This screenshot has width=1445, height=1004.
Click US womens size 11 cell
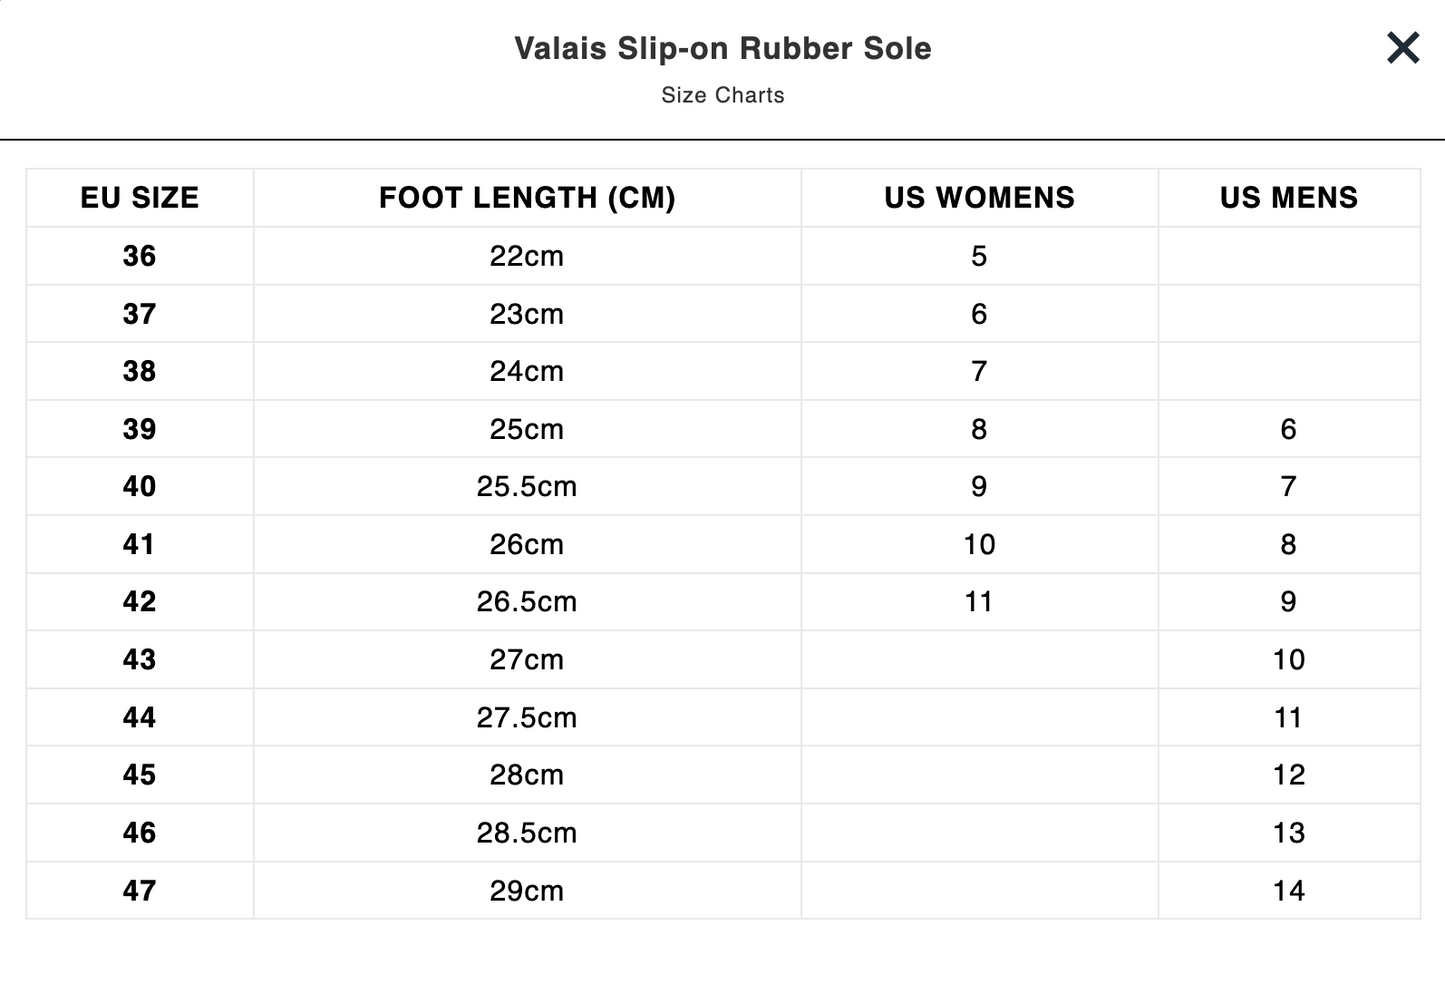point(978,602)
